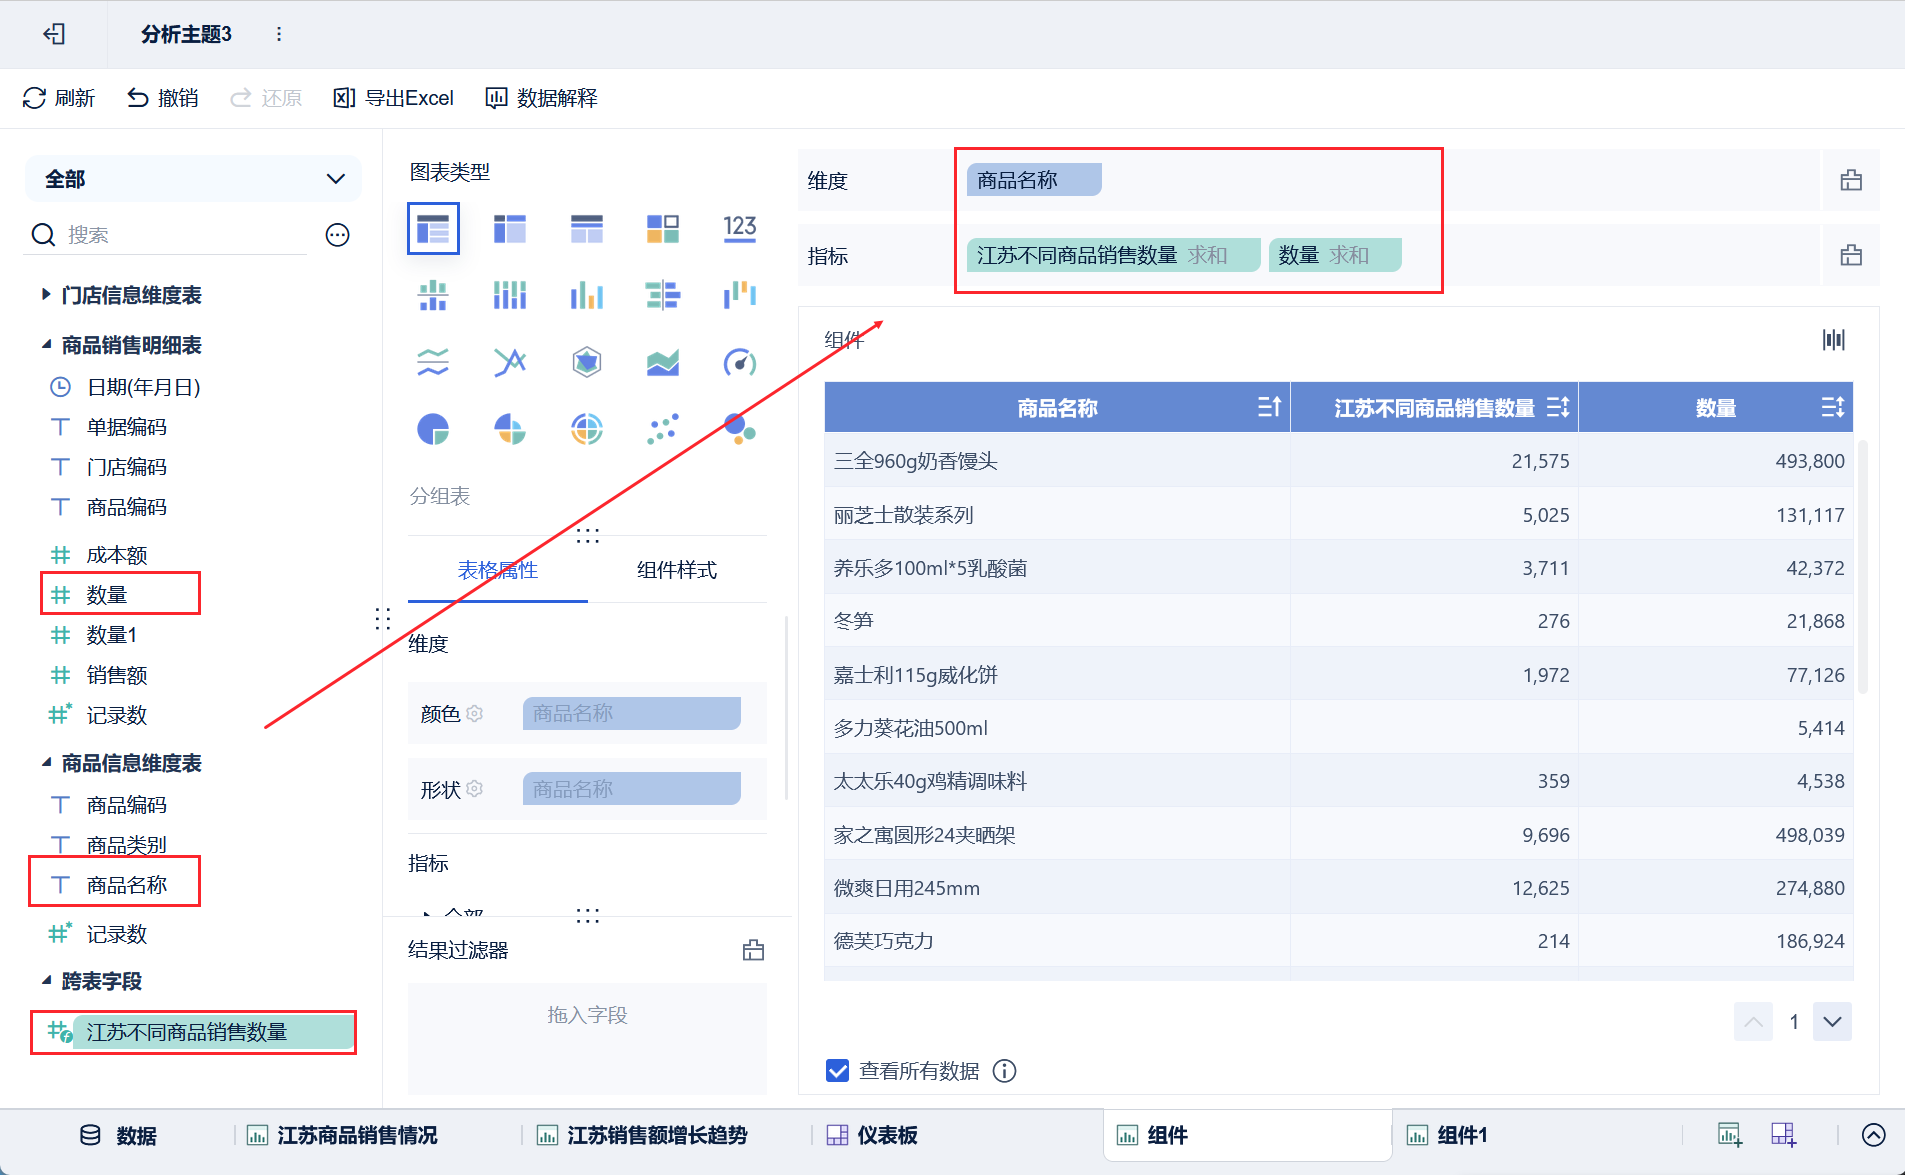The width and height of the screenshot is (1905, 1175).
Task: Open the 数据 bottom tab
Action: pyautogui.click(x=119, y=1135)
